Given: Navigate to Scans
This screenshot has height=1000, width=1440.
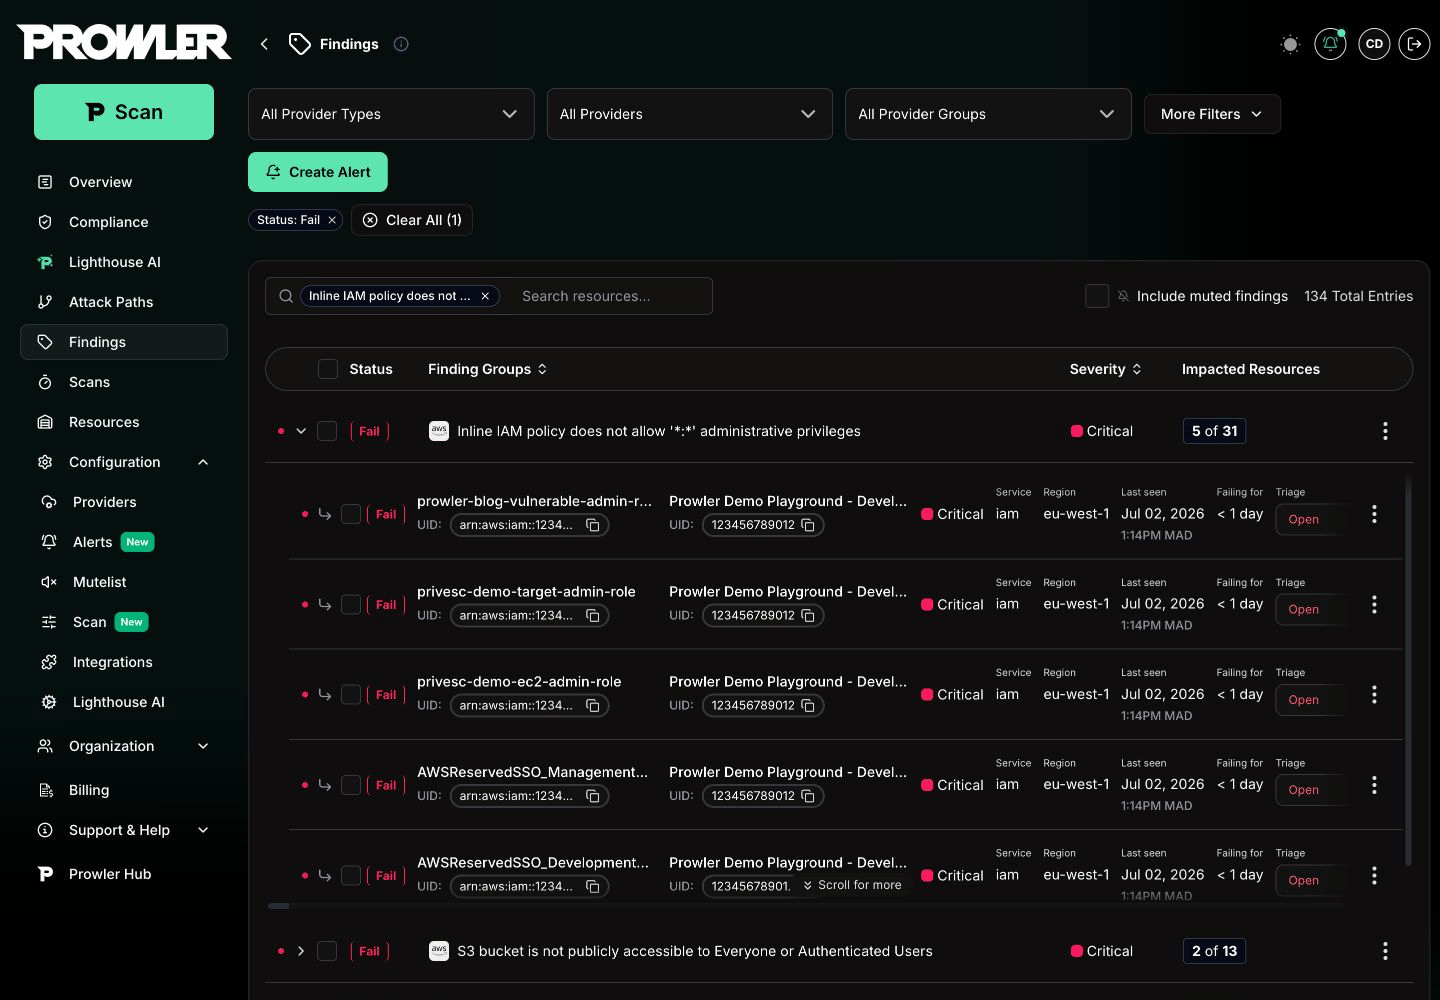Looking at the screenshot, I should 124,382.
